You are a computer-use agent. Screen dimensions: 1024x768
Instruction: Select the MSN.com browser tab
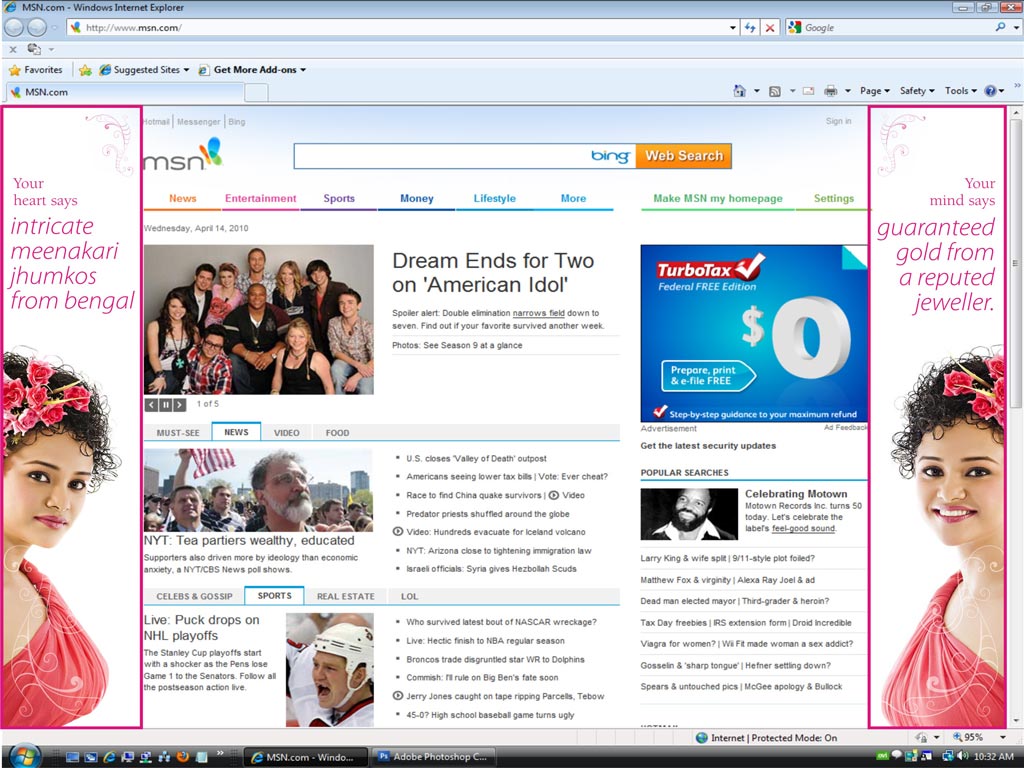point(125,92)
